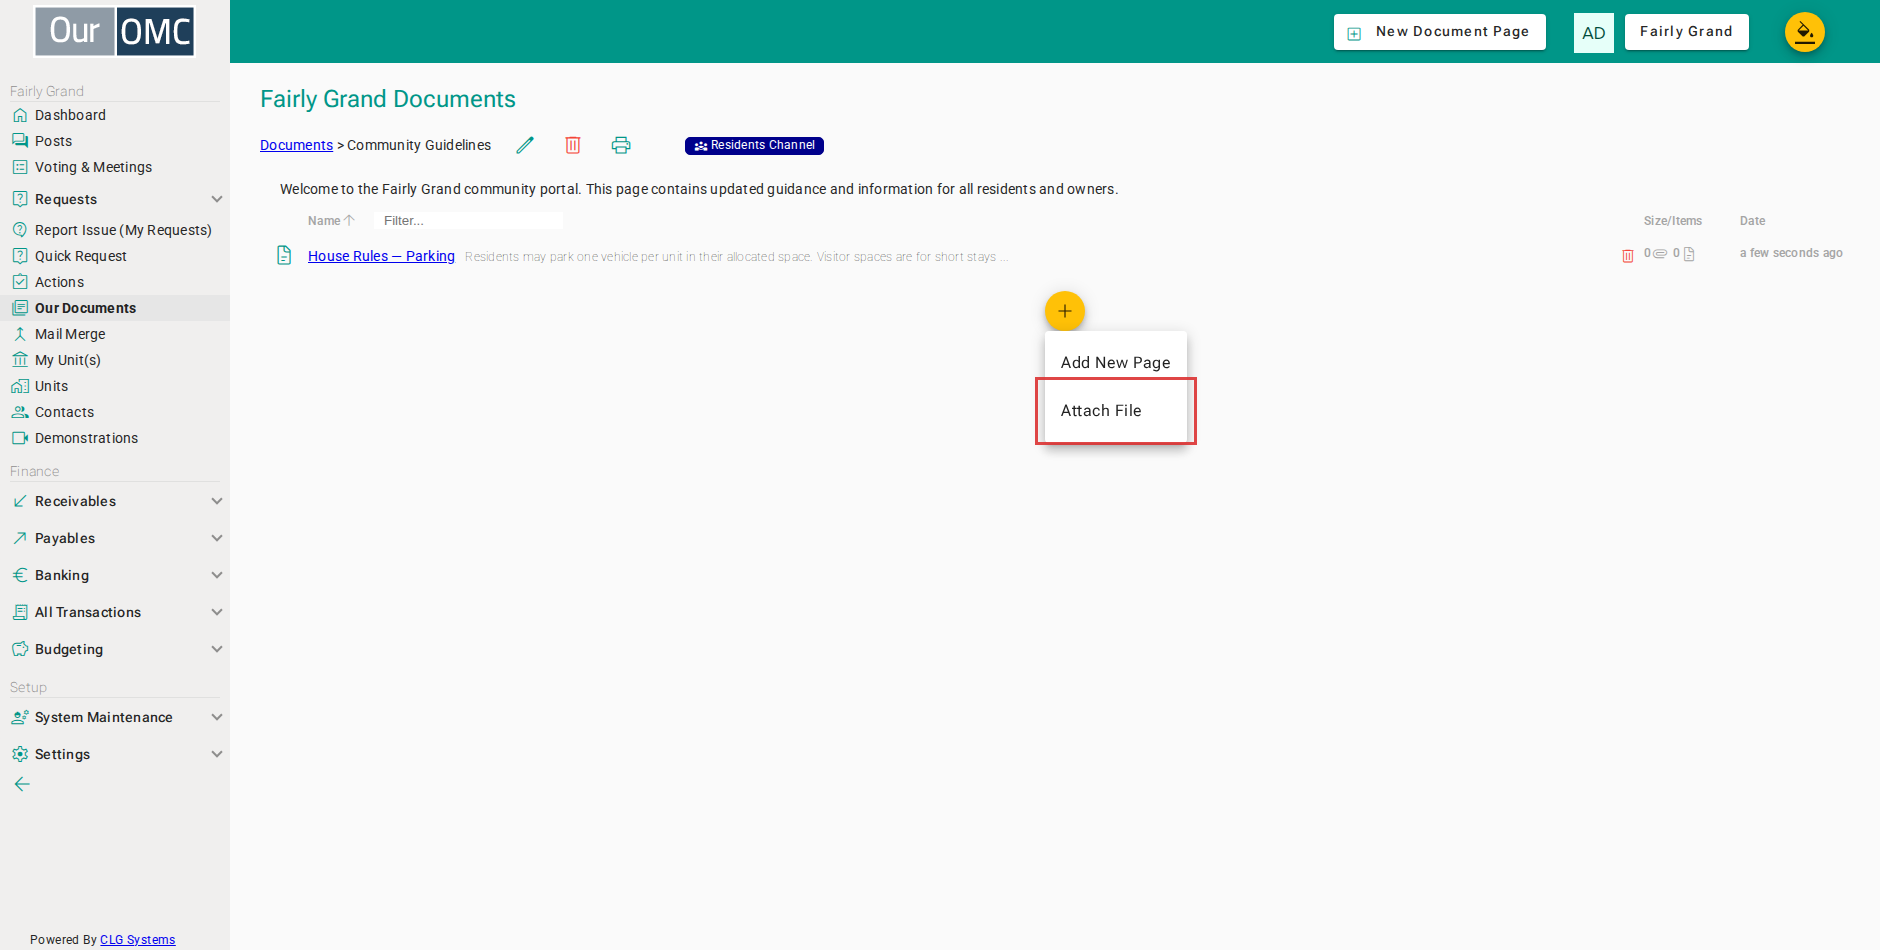Expand the Banking menu
This screenshot has height=950, width=1880.
pyautogui.click(x=115, y=575)
